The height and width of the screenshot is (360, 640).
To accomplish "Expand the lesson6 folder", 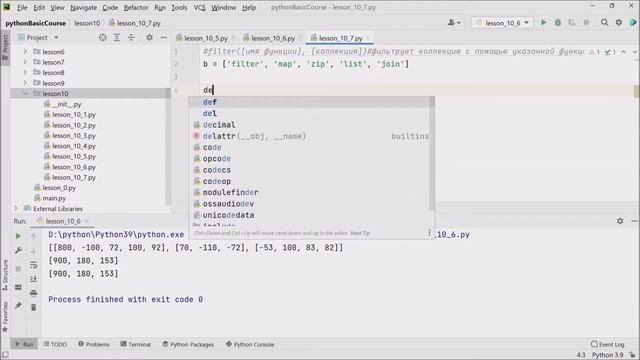I will pos(25,51).
